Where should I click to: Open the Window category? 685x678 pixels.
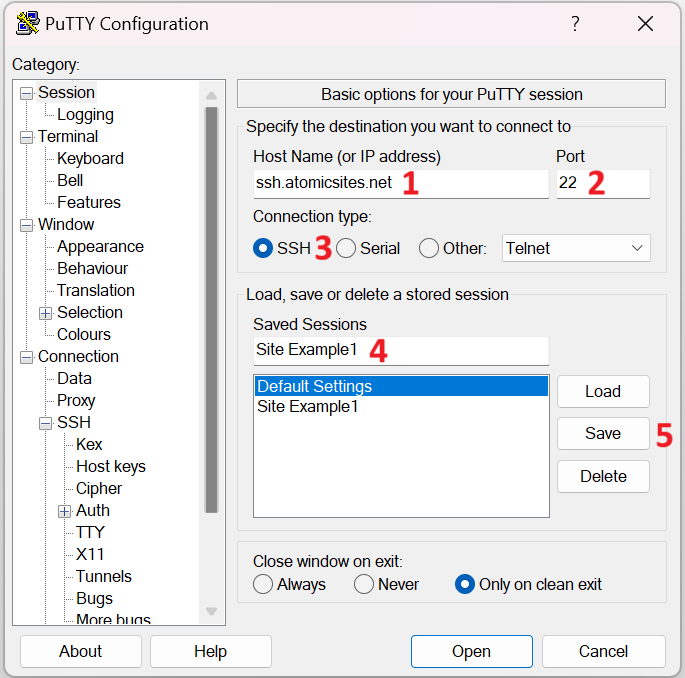[x=66, y=225]
